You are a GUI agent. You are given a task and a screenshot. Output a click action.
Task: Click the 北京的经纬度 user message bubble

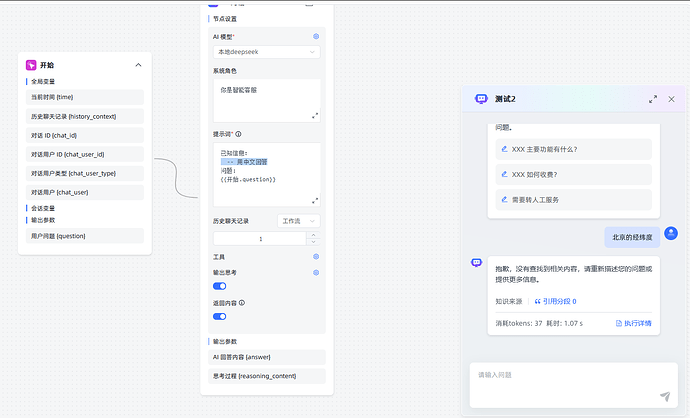coord(632,237)
